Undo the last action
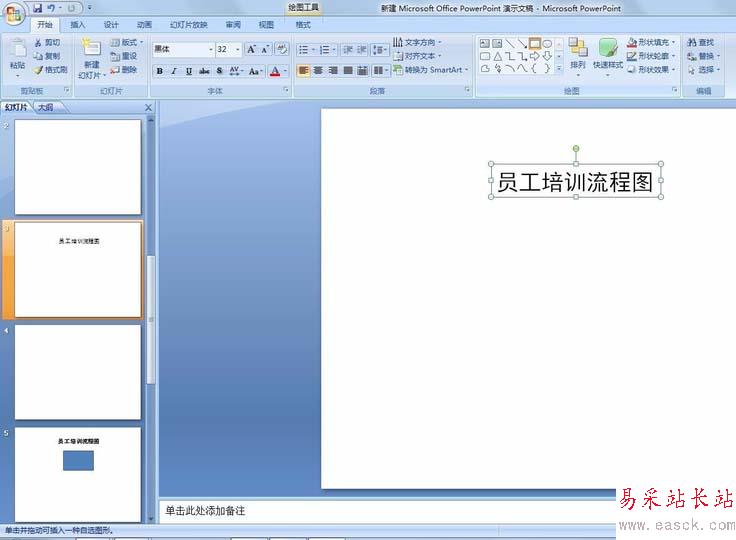The image size is (736, 540). 51,8
